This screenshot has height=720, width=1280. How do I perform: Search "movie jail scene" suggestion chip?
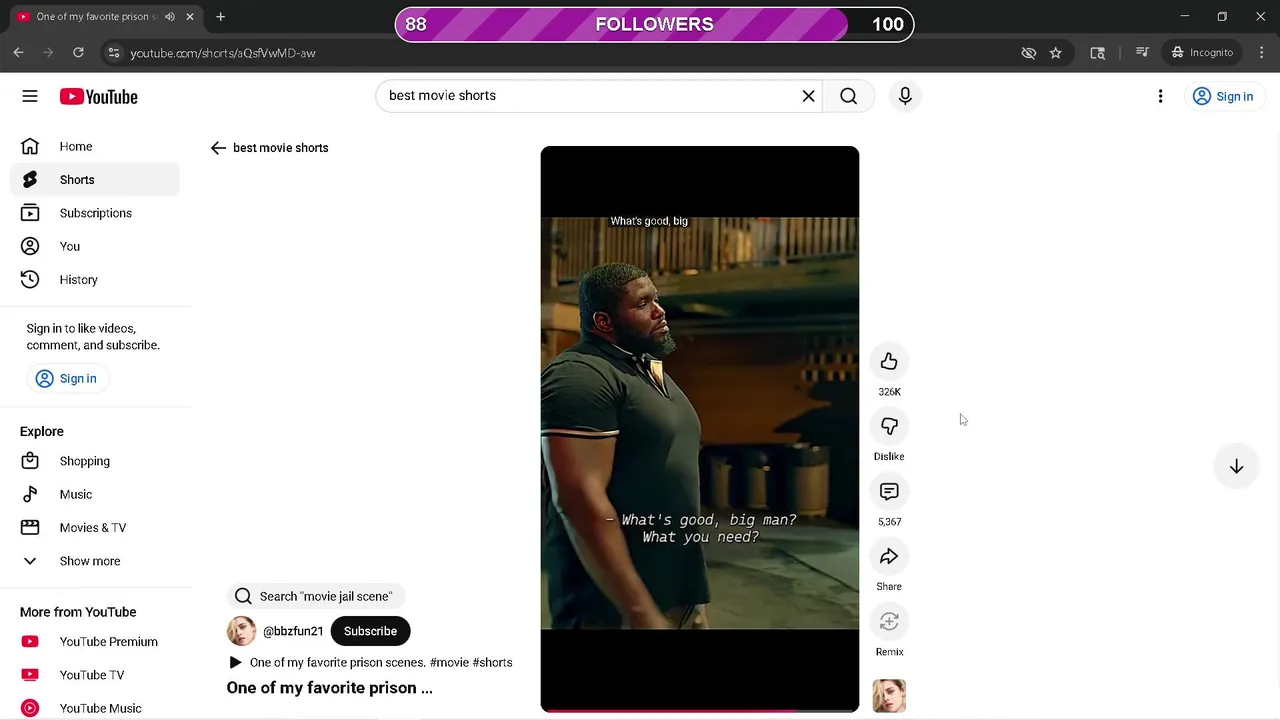click(x=314, y=596)
